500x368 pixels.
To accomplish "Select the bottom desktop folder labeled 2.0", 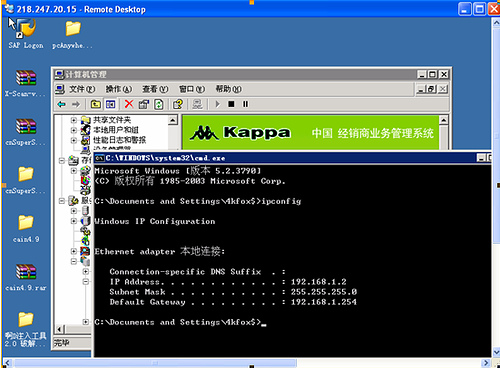I will [x=26, y=319].
